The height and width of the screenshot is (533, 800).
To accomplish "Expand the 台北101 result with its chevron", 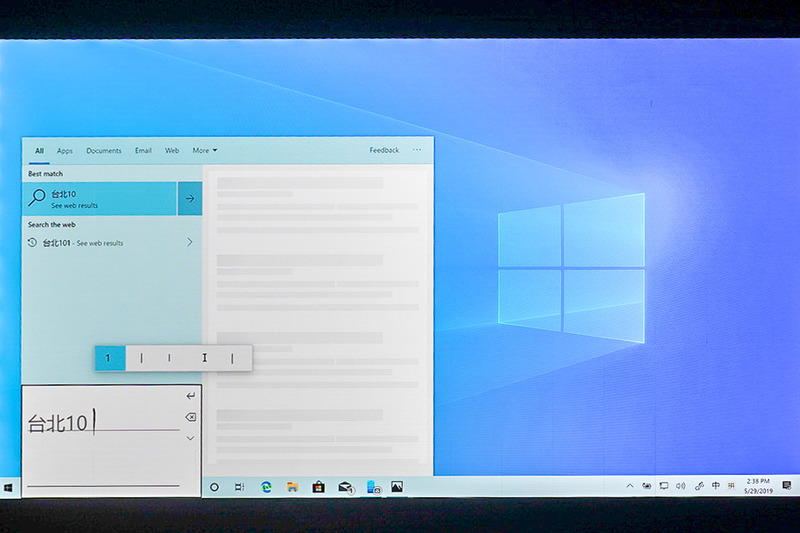I will point(189,242).
